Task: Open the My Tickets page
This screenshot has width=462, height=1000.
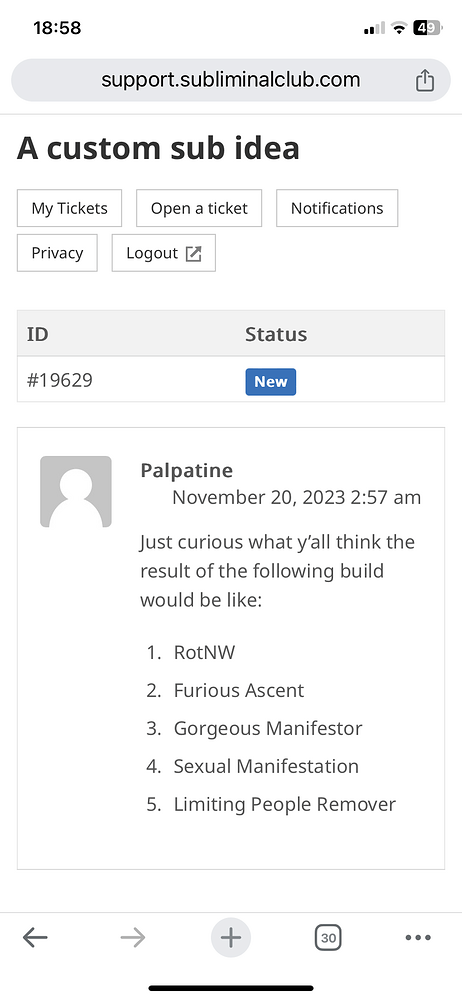Action: pos(70,208)
